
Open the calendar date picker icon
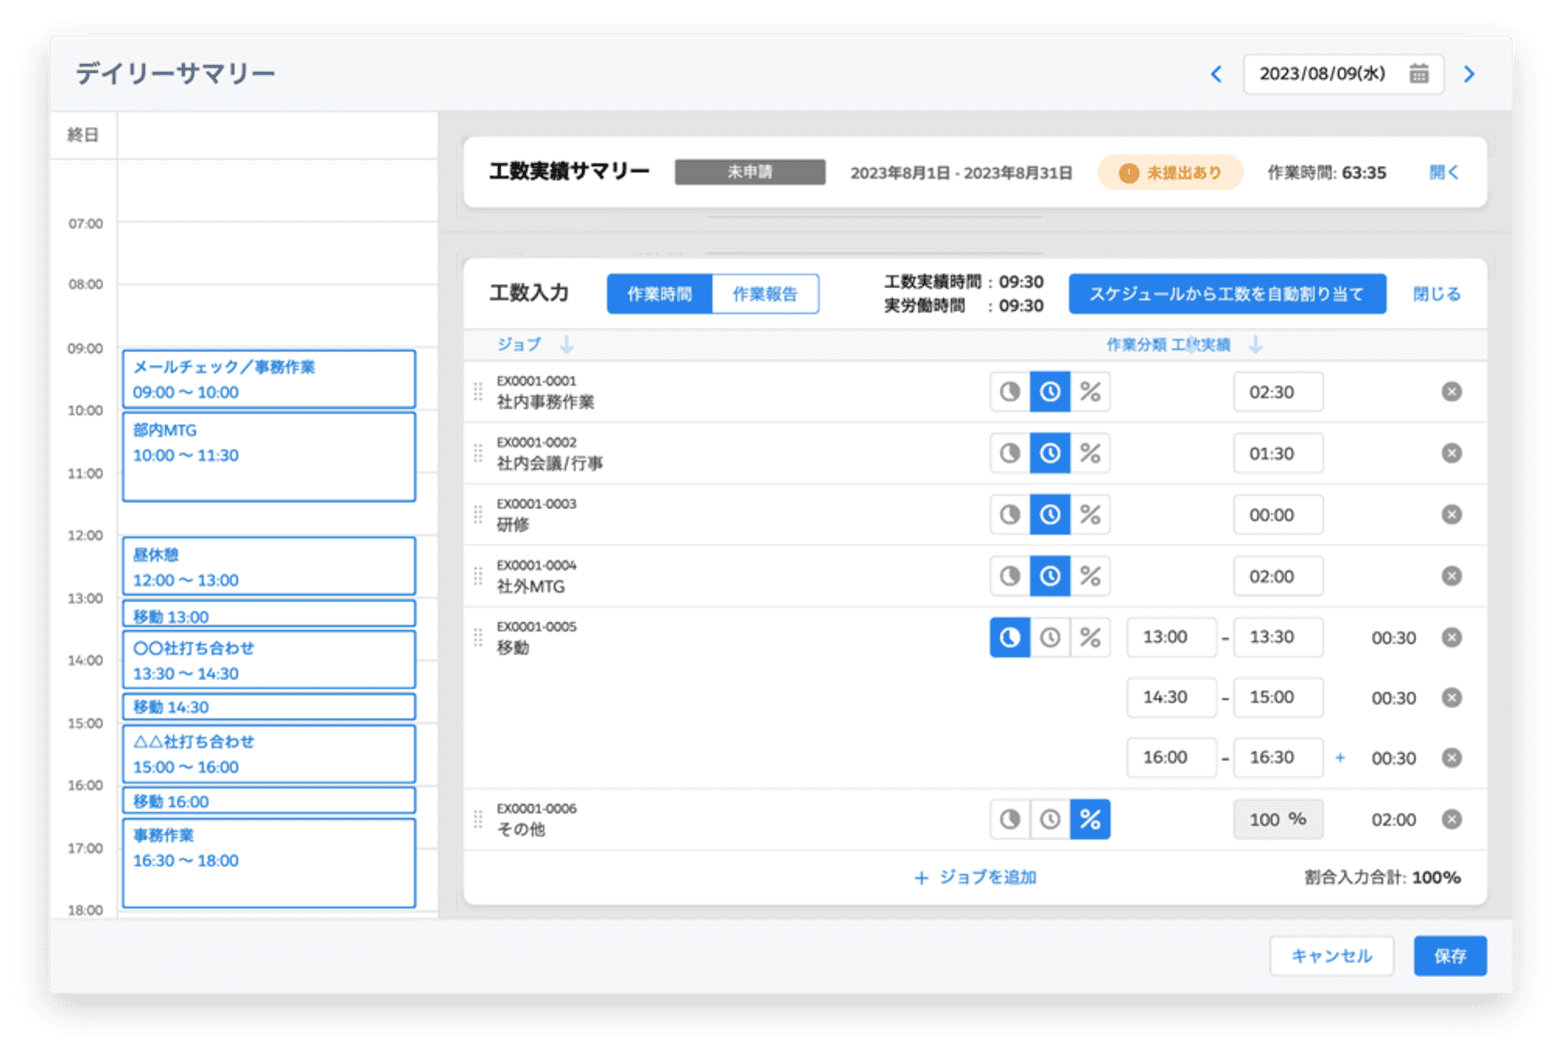tap(1418, 74)
